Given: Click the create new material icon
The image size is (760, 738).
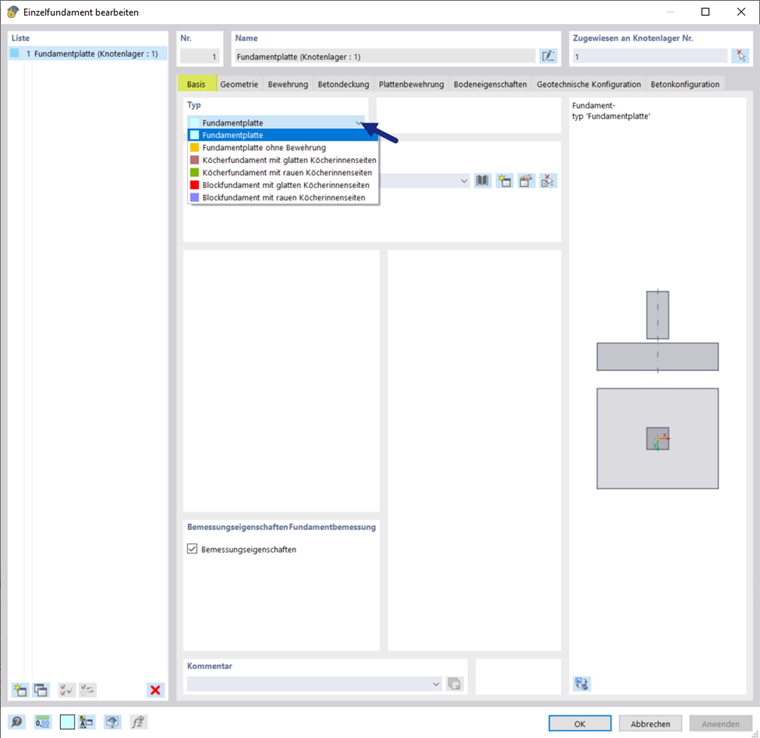Looking at the screenshot, I should tap(504, 181).
